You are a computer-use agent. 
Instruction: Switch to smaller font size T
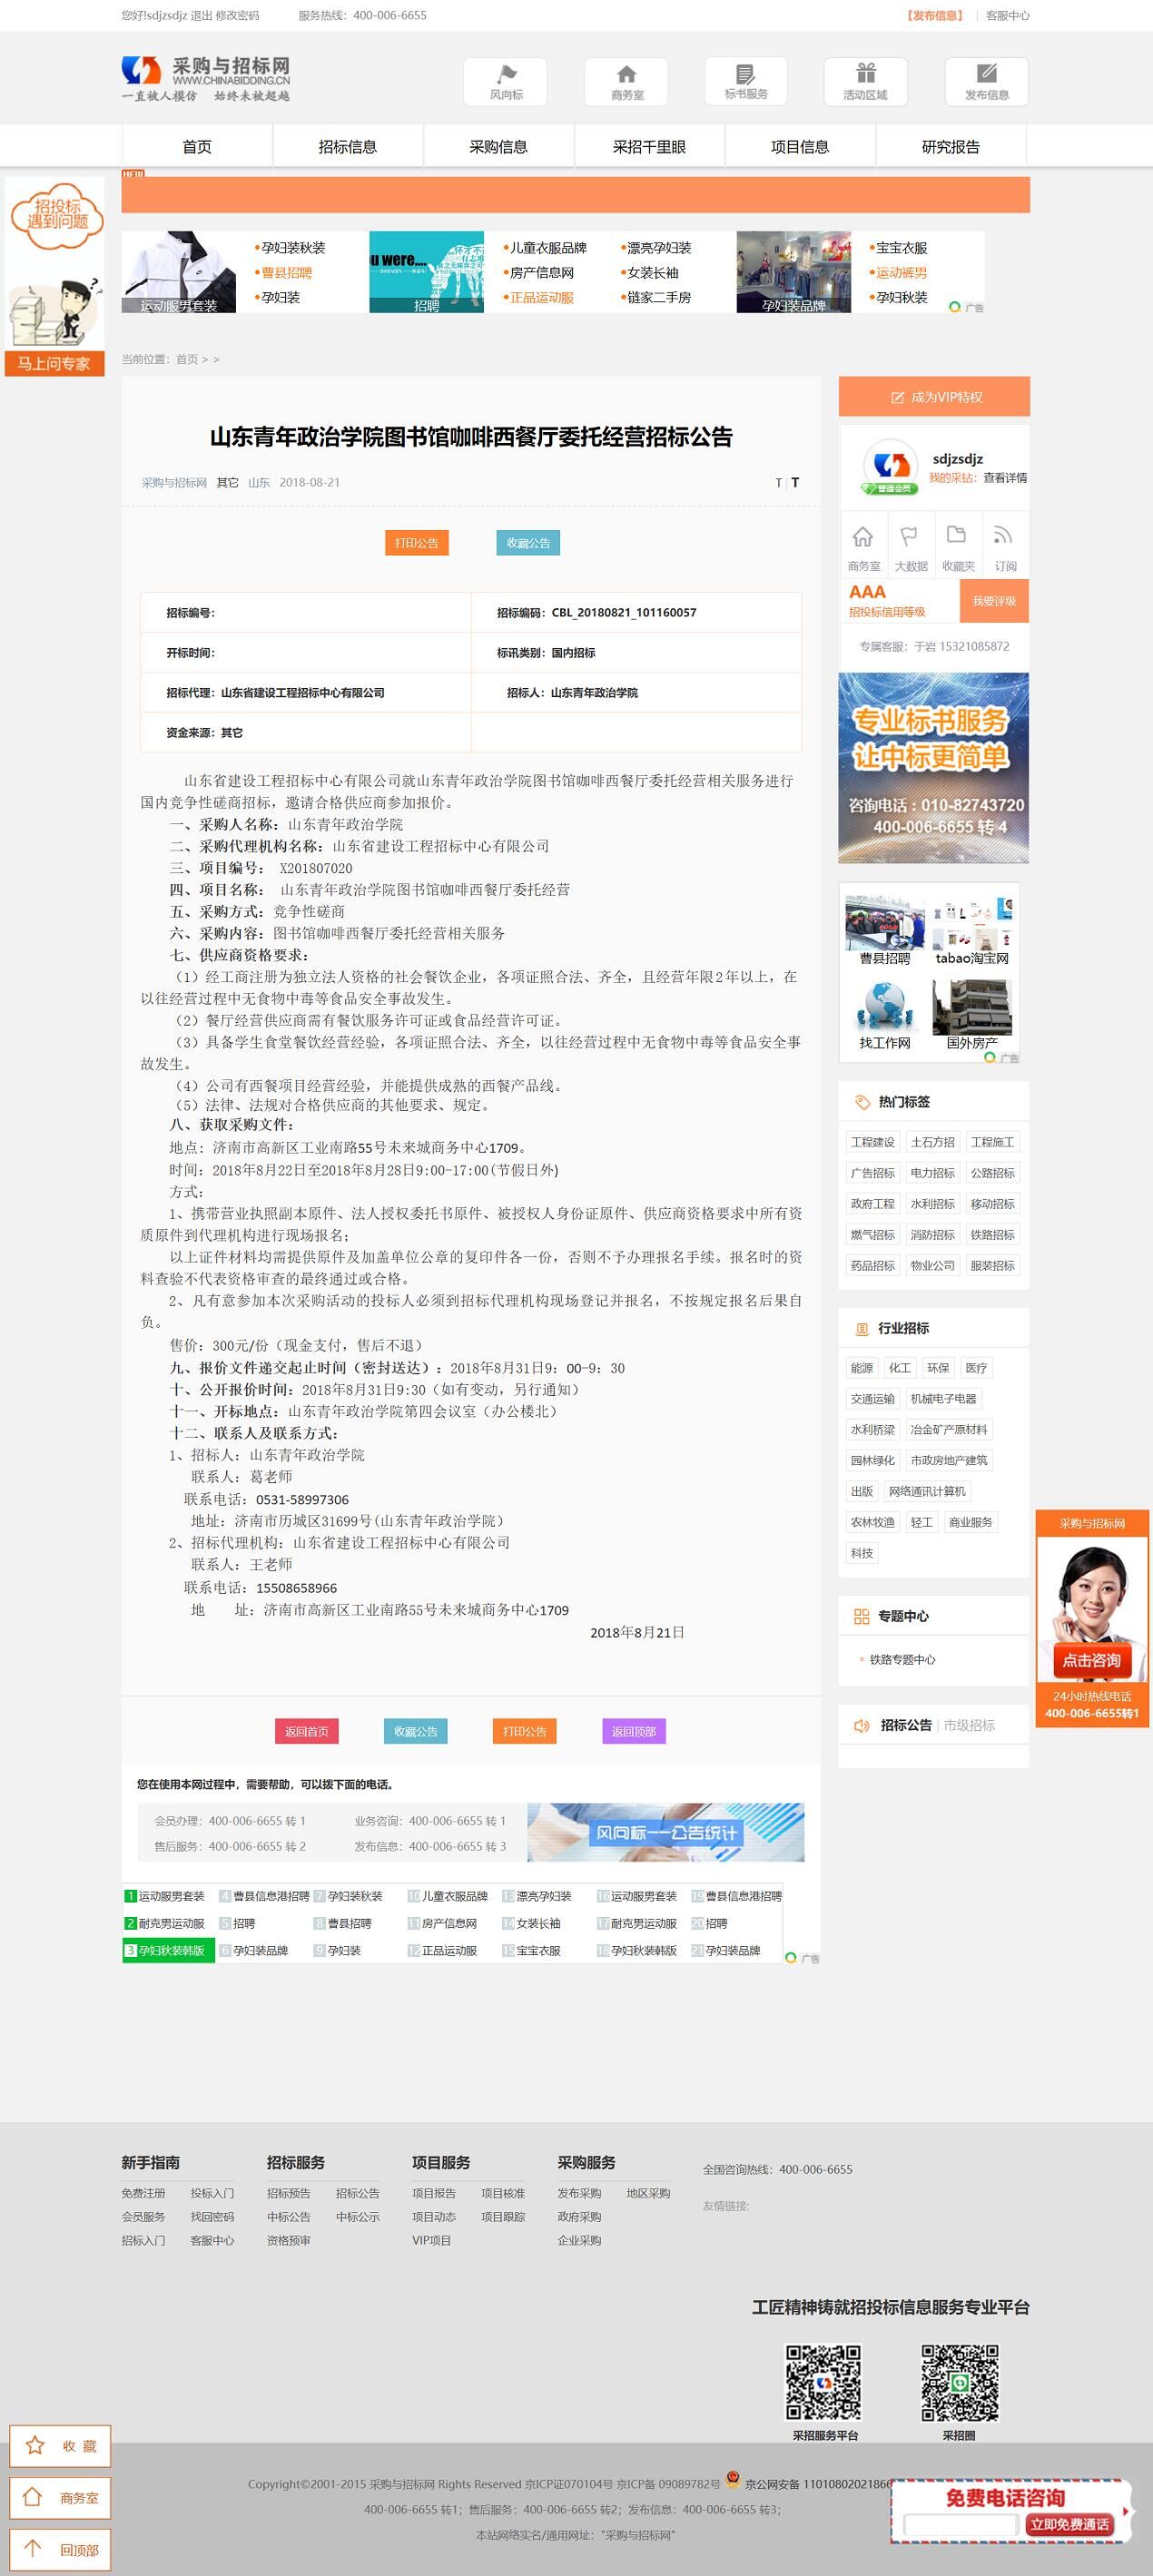pyautogui.click(x=778, y=483)
